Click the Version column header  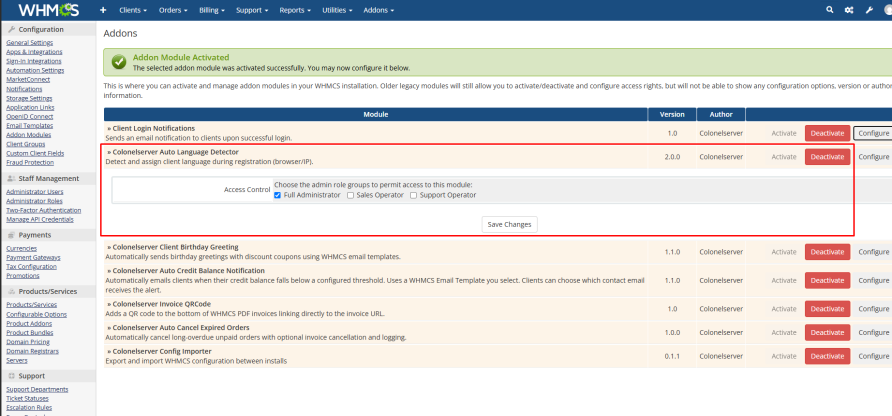[672, 114]
